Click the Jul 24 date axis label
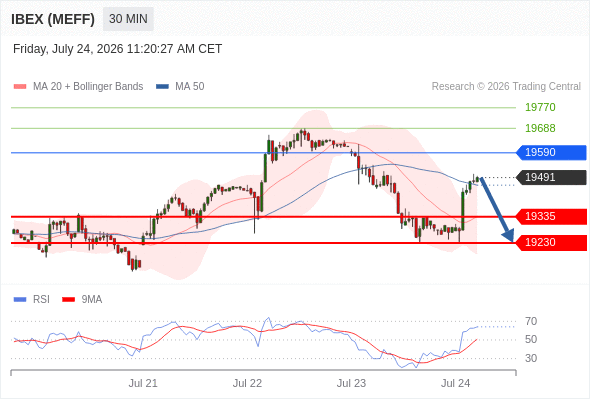The height and width of the screenshot is (400, 590). point(455,383)
